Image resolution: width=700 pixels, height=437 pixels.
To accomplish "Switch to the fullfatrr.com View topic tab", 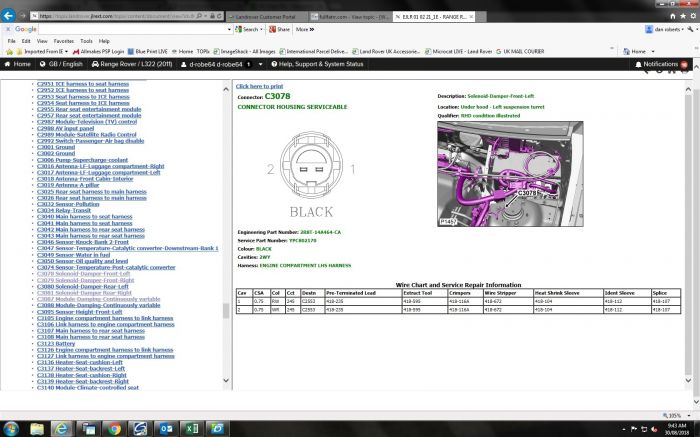I will click(350, 17).
